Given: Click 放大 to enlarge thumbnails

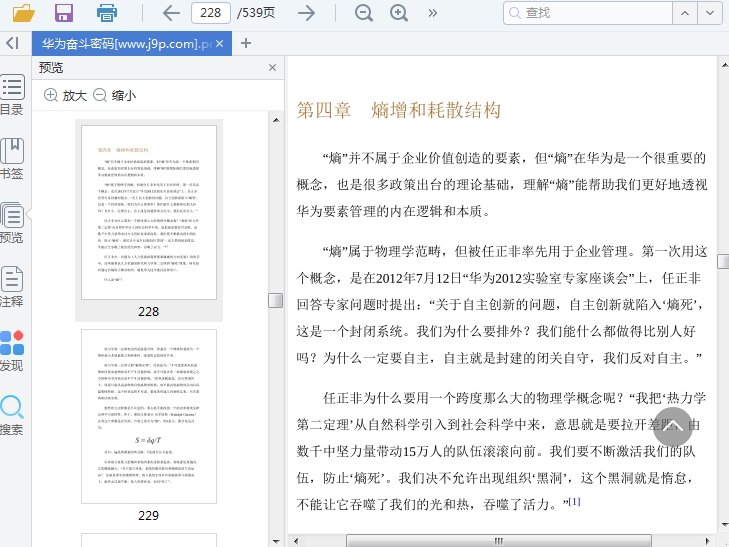Looking at the screenshot, I should [x=65, y=95].
